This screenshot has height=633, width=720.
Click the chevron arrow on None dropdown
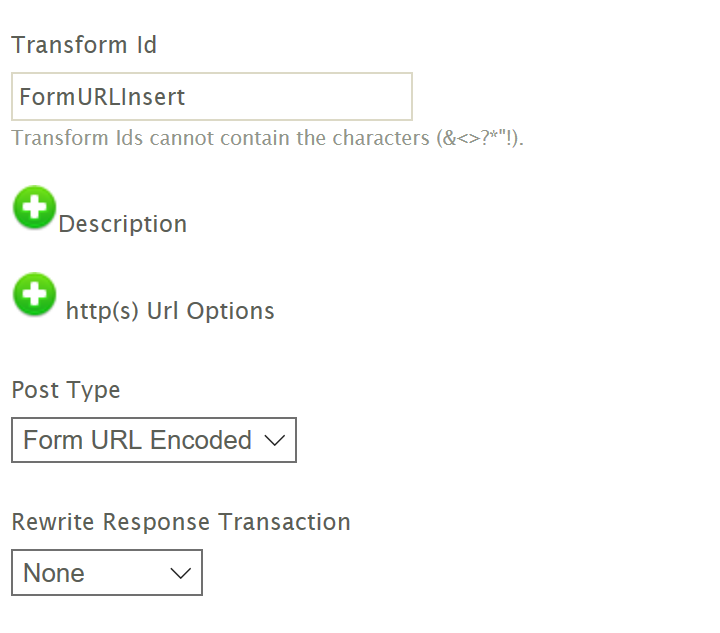(x=181, y=573)
